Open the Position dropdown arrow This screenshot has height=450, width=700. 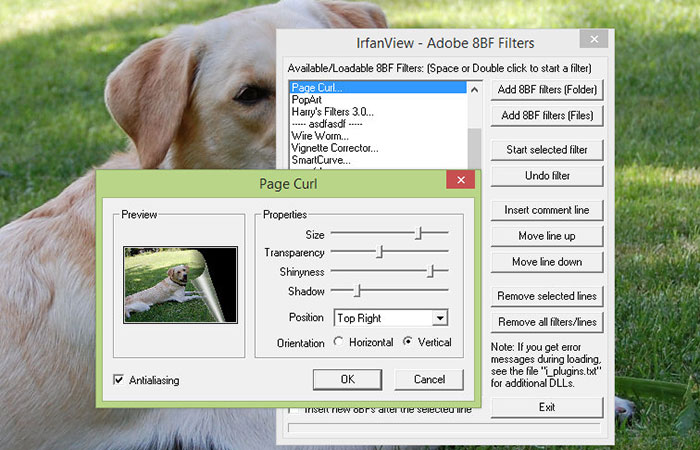pyautogui.click(x=440, y=318)
